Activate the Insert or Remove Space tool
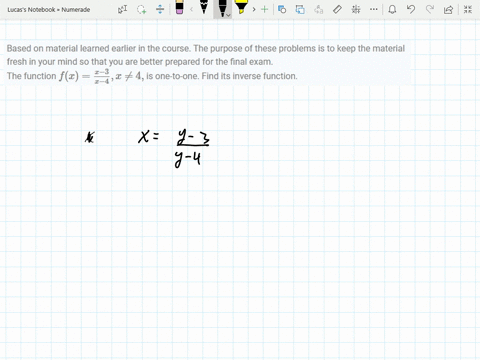480x360 pixels. pyautogui.click(x=160, y=9)
